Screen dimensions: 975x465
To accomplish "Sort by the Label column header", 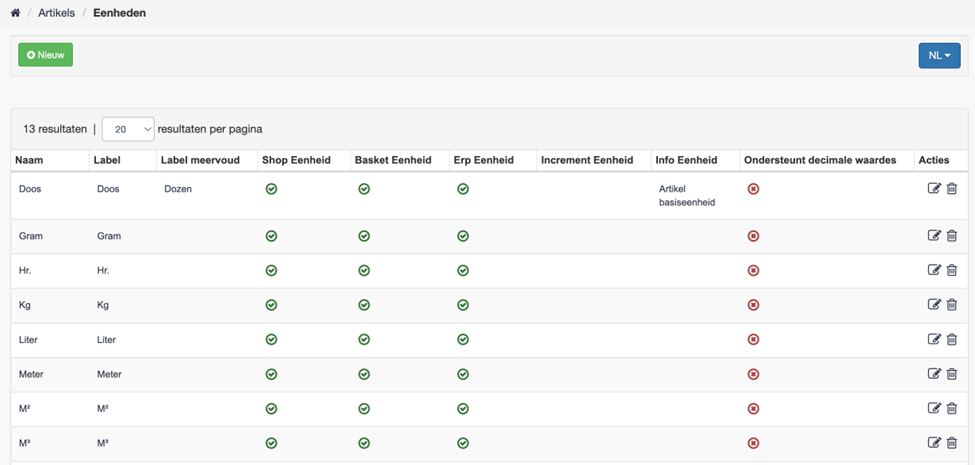I will (107, 160).
